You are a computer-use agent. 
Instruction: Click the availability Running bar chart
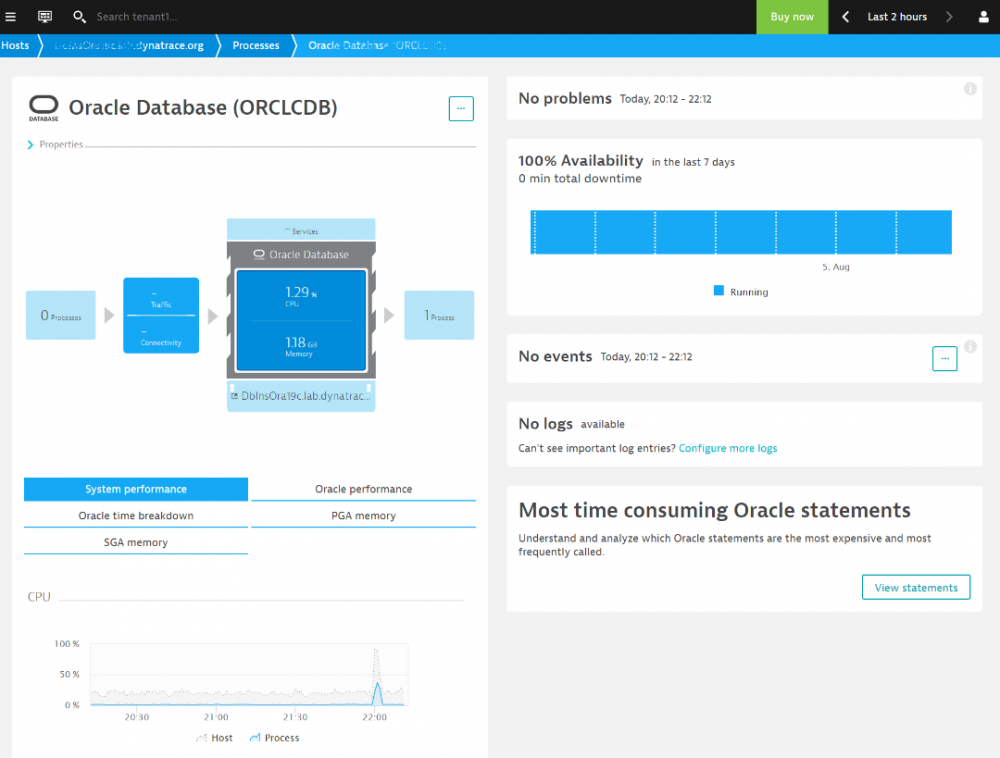coord(741,232)
